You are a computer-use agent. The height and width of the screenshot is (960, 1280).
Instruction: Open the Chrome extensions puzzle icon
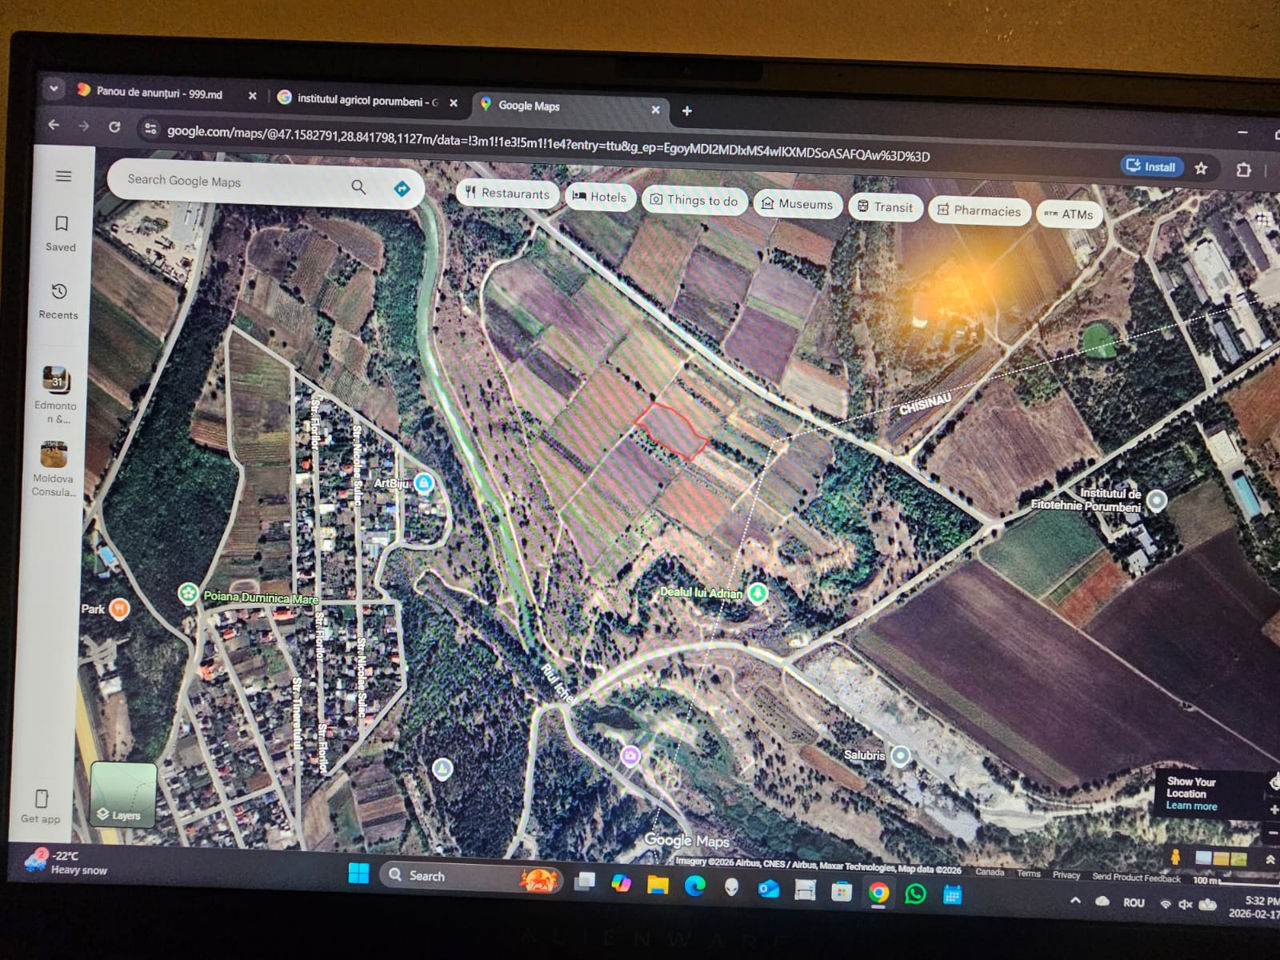pos(1243,170)
